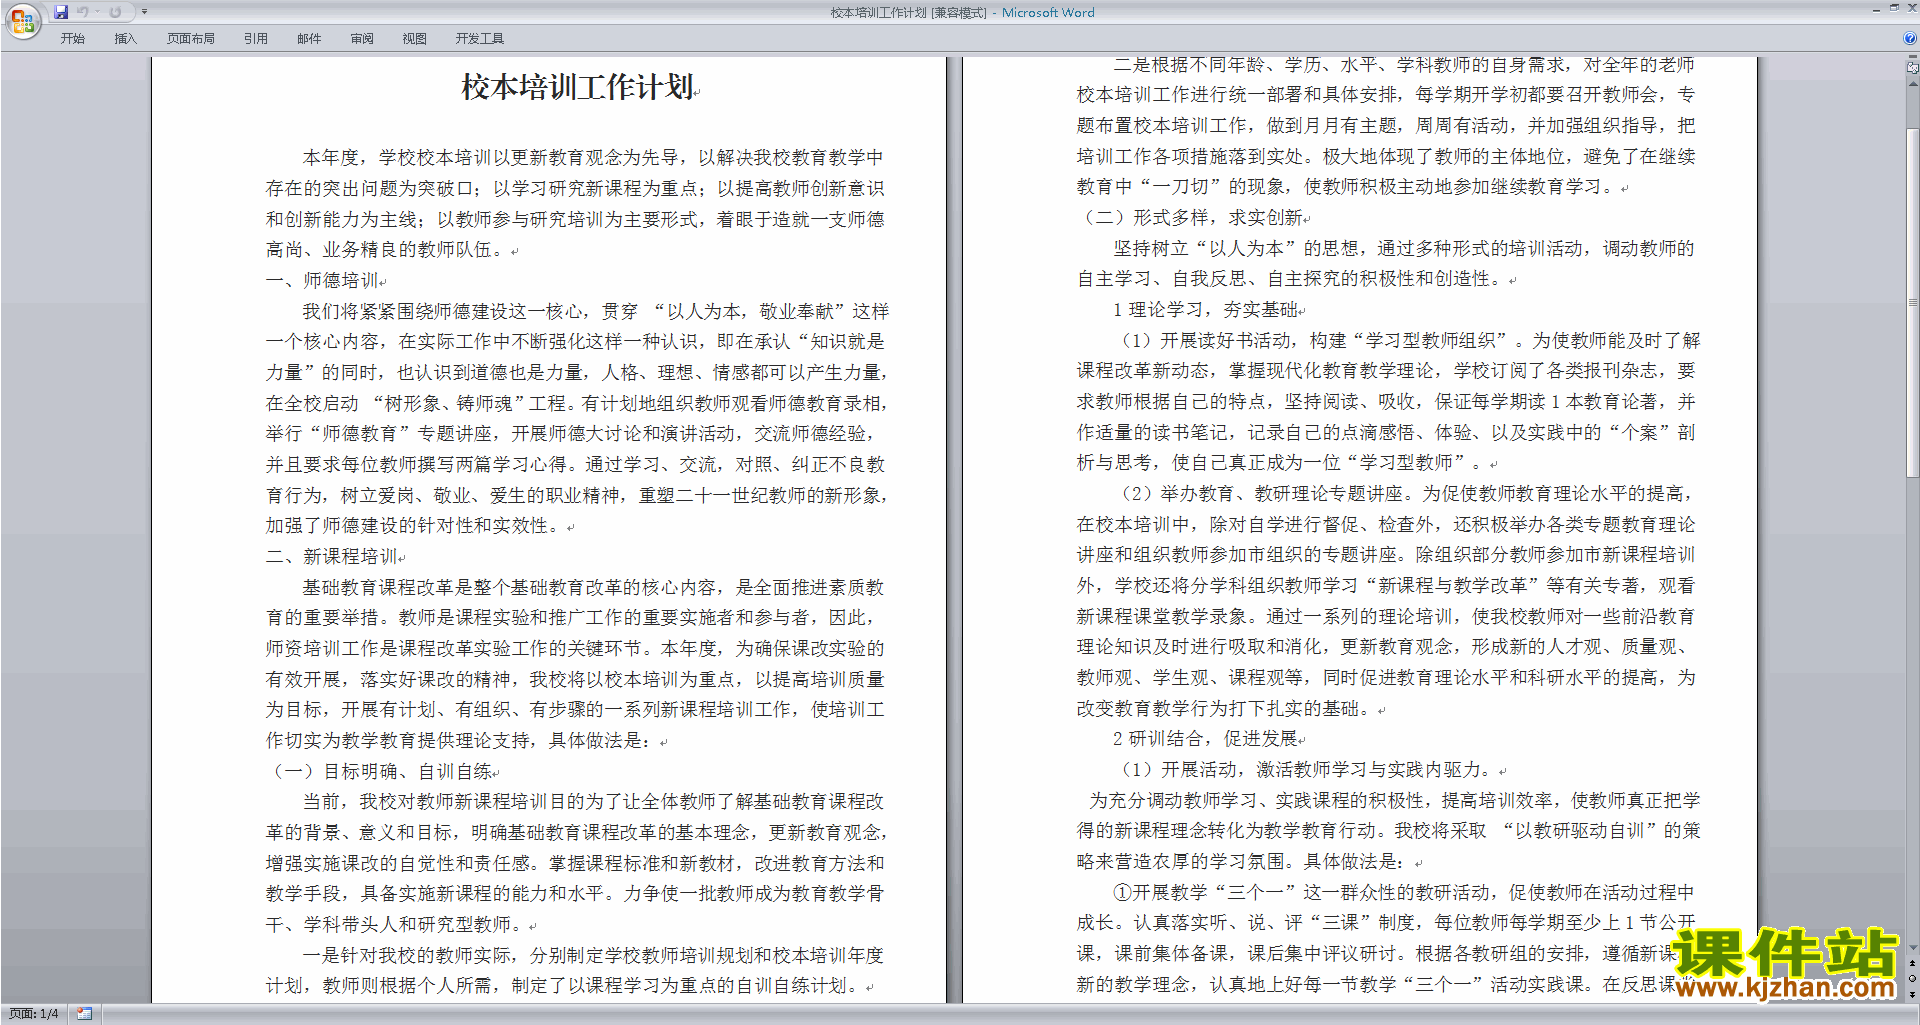Open the undo history dropdown arrow

pyautogui.click(x=97, y=12)
